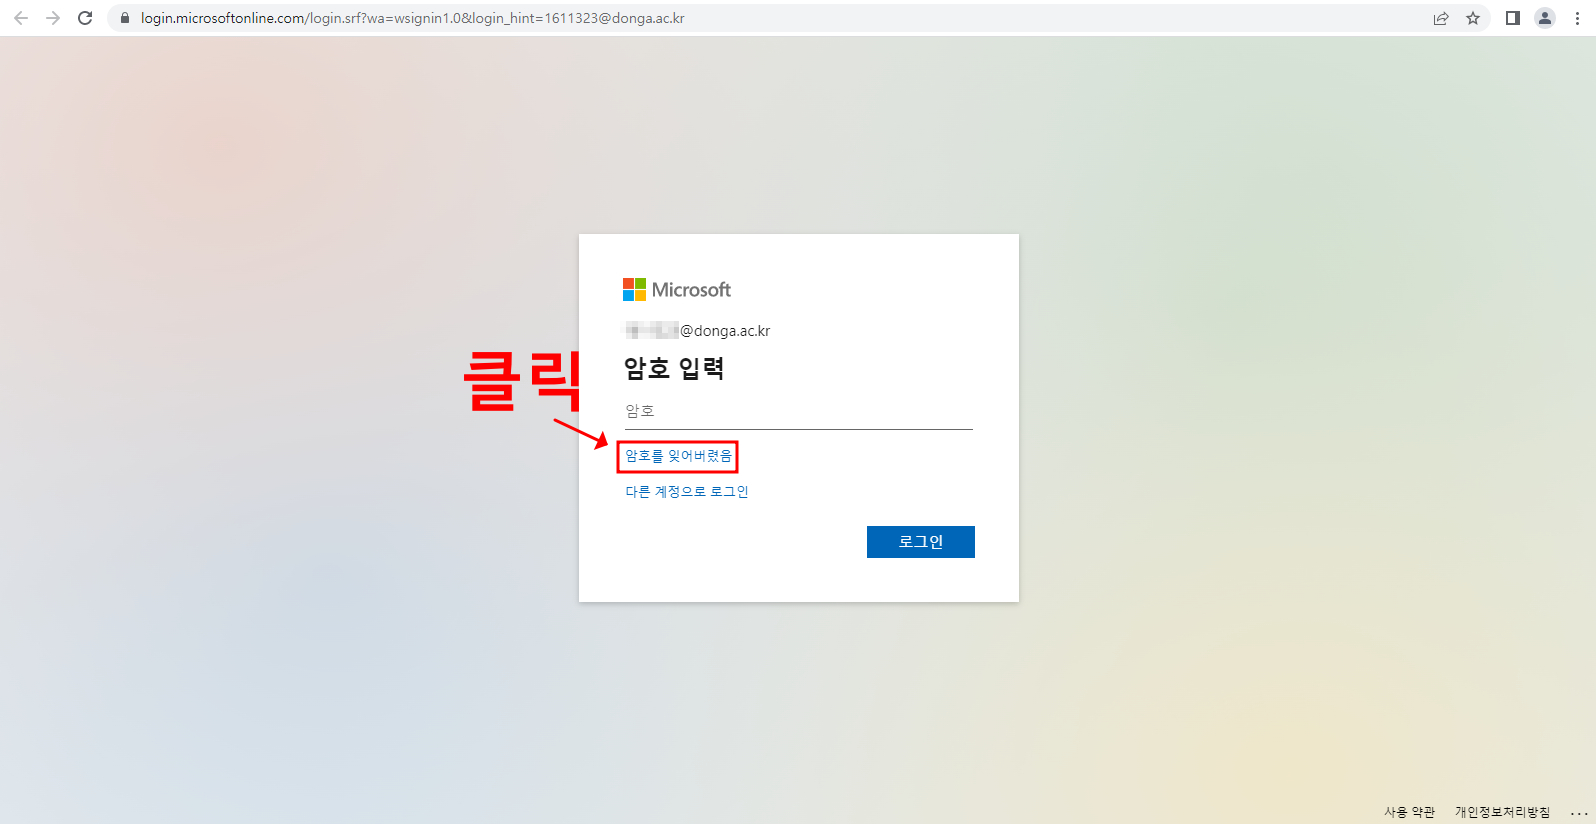The height and width of the screenshot is (824, 1596).
Task: Focus the 암호 password input field
Action: [x=798, y=411]
